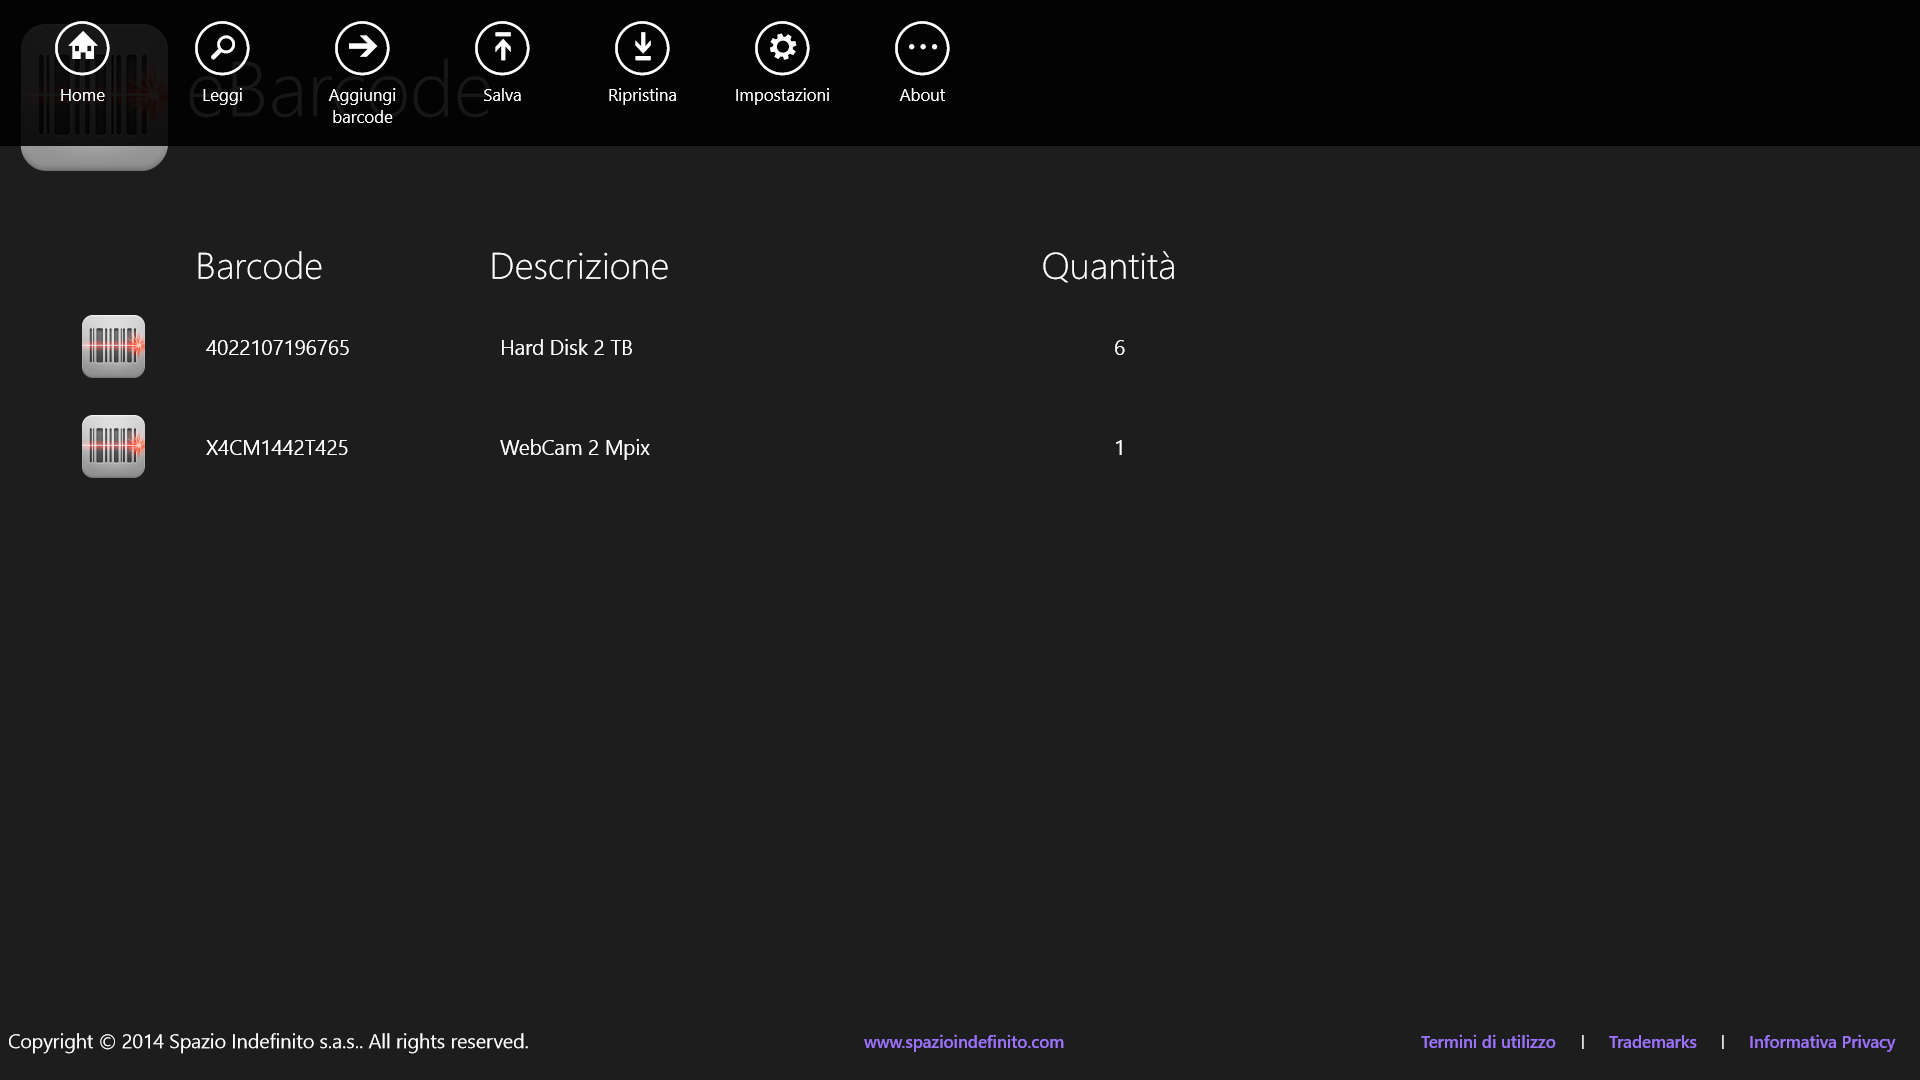The image size is (1920, 1080).
Task: Click the Salva upload icon
Action: (502, 48)
